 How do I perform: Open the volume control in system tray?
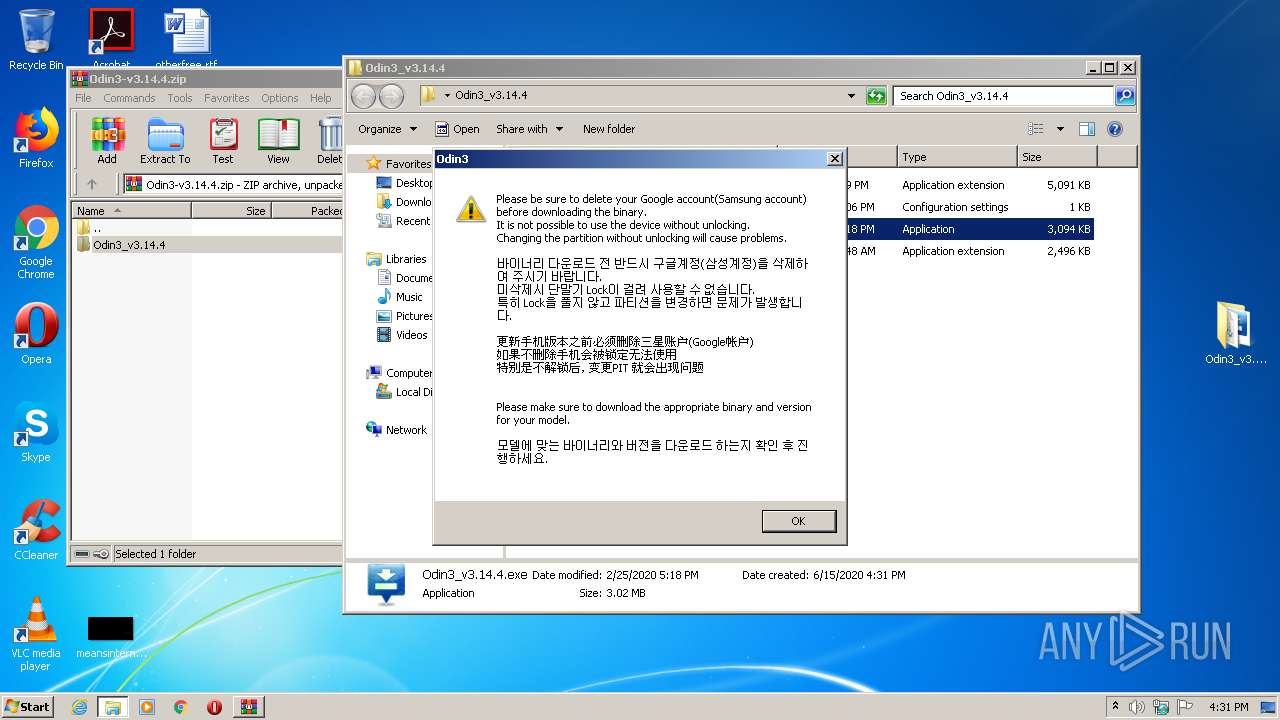[1137, 707]
